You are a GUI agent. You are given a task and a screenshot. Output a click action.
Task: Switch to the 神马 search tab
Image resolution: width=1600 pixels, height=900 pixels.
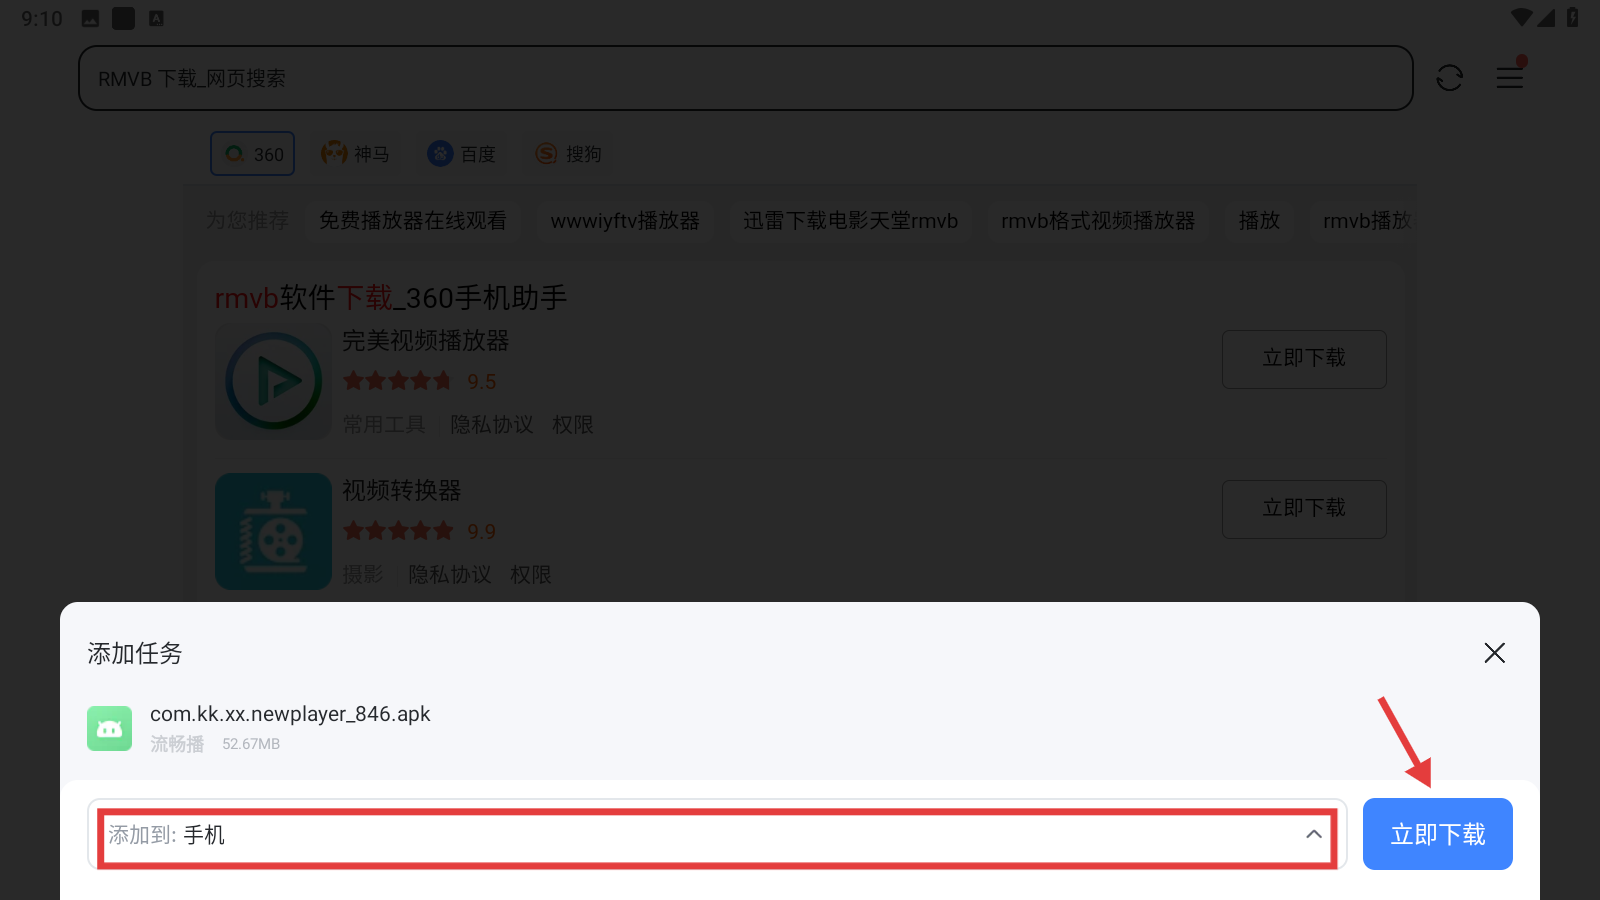pos(355,154)
